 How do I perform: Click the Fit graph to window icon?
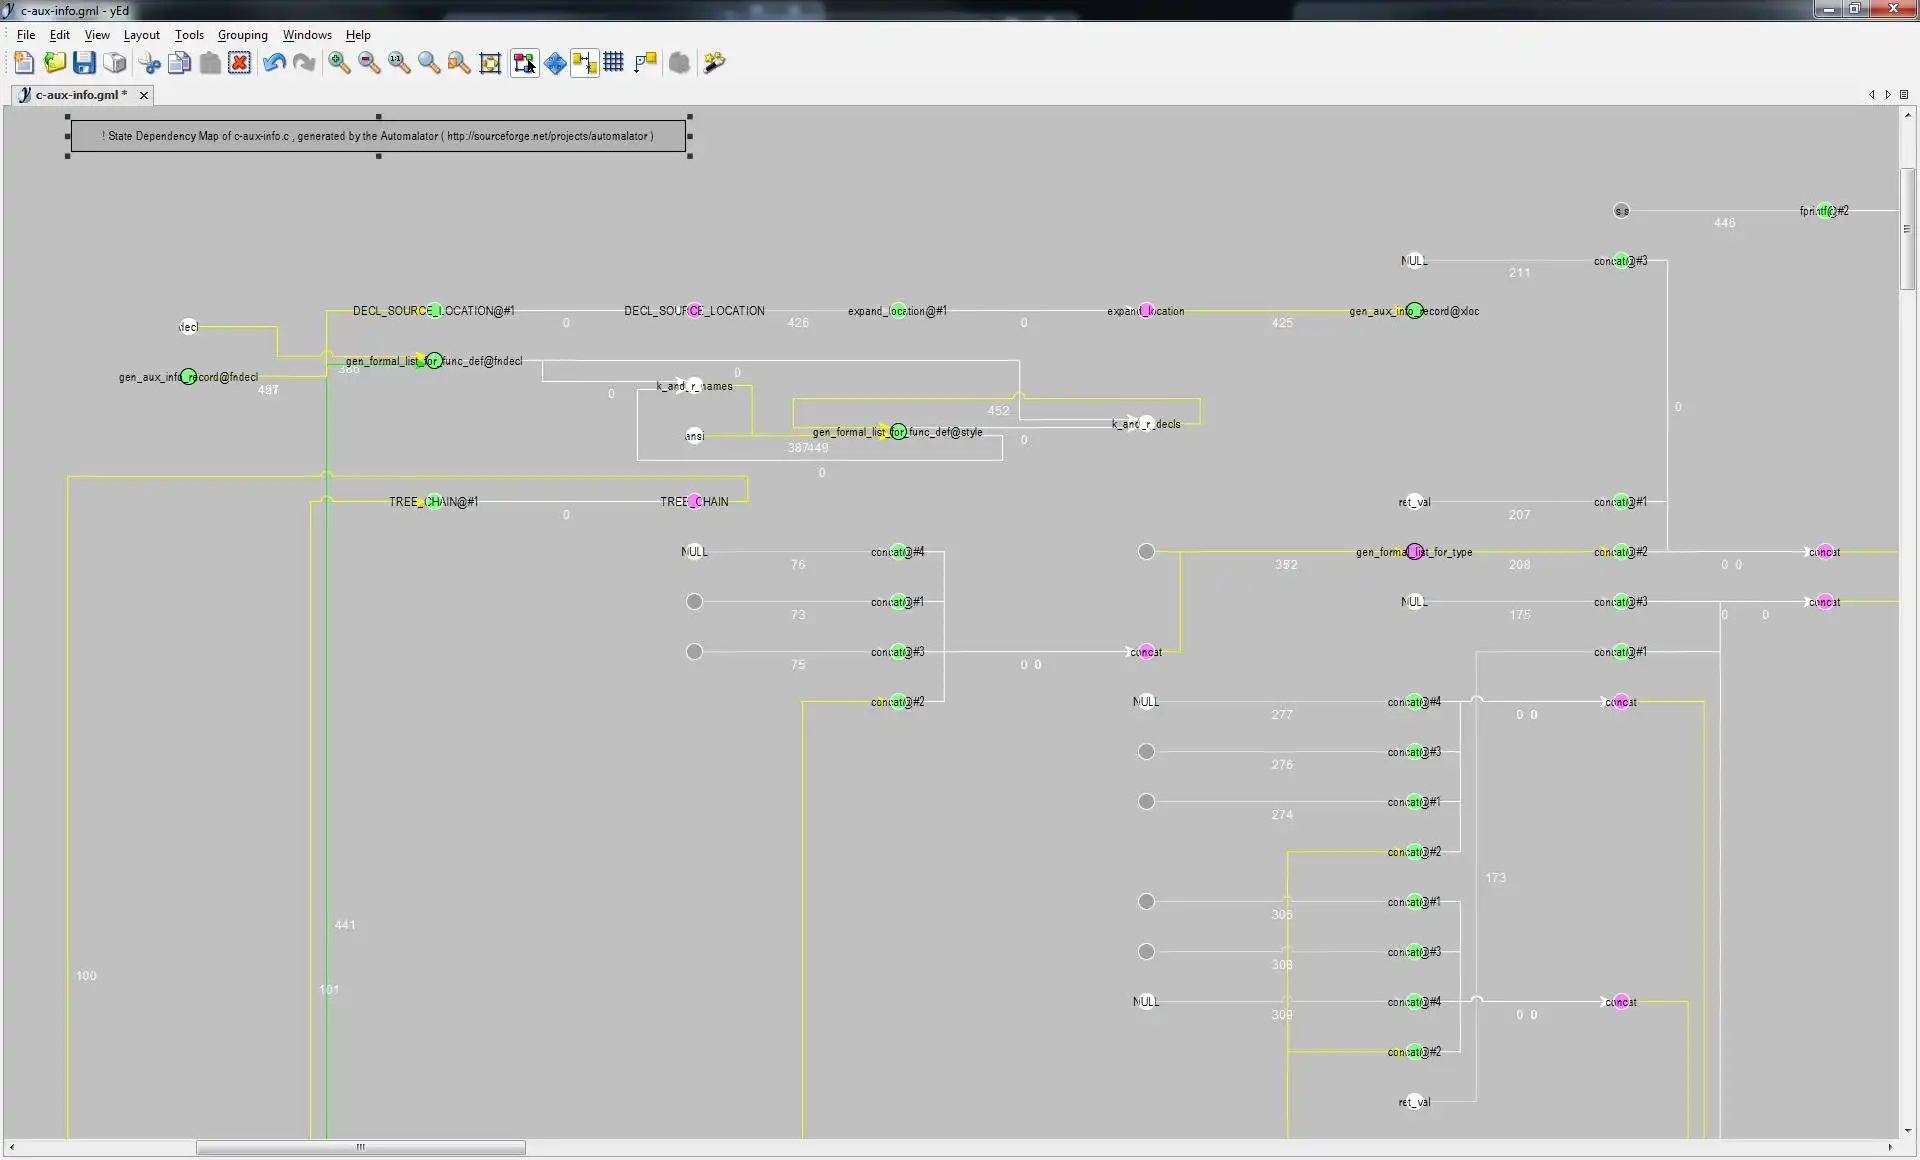(491, 62)
